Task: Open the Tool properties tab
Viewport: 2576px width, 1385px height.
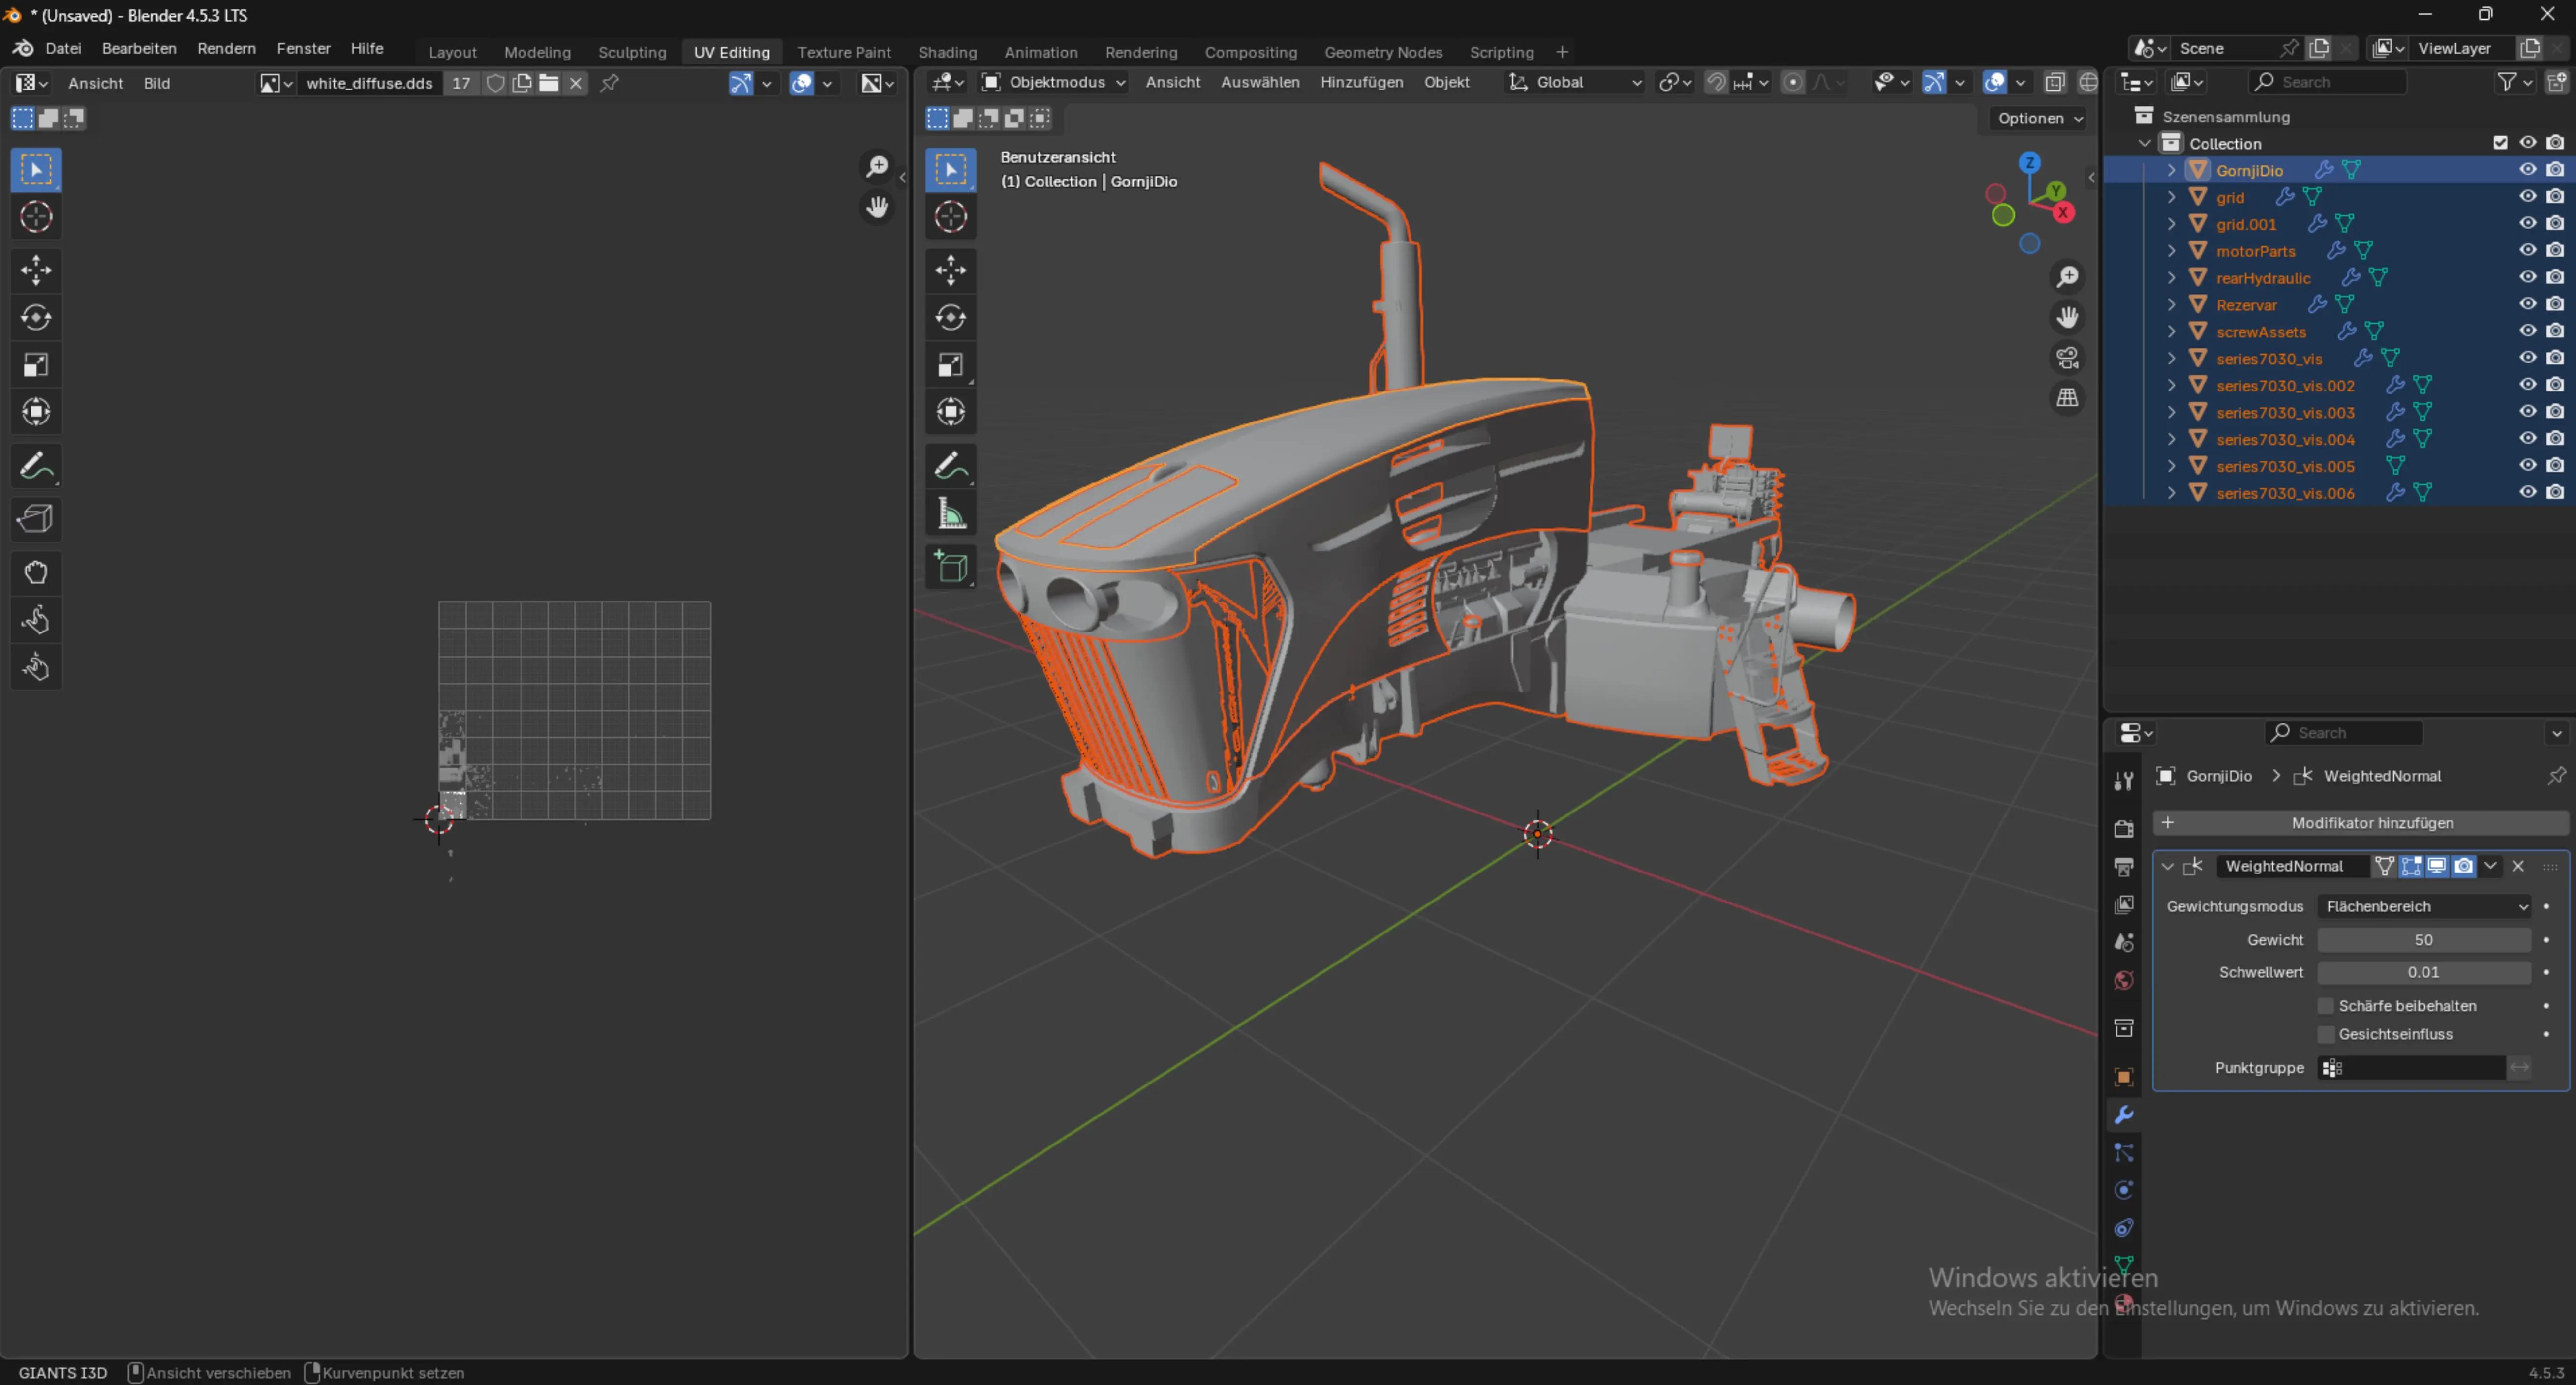Action: tap(2123, 782)
